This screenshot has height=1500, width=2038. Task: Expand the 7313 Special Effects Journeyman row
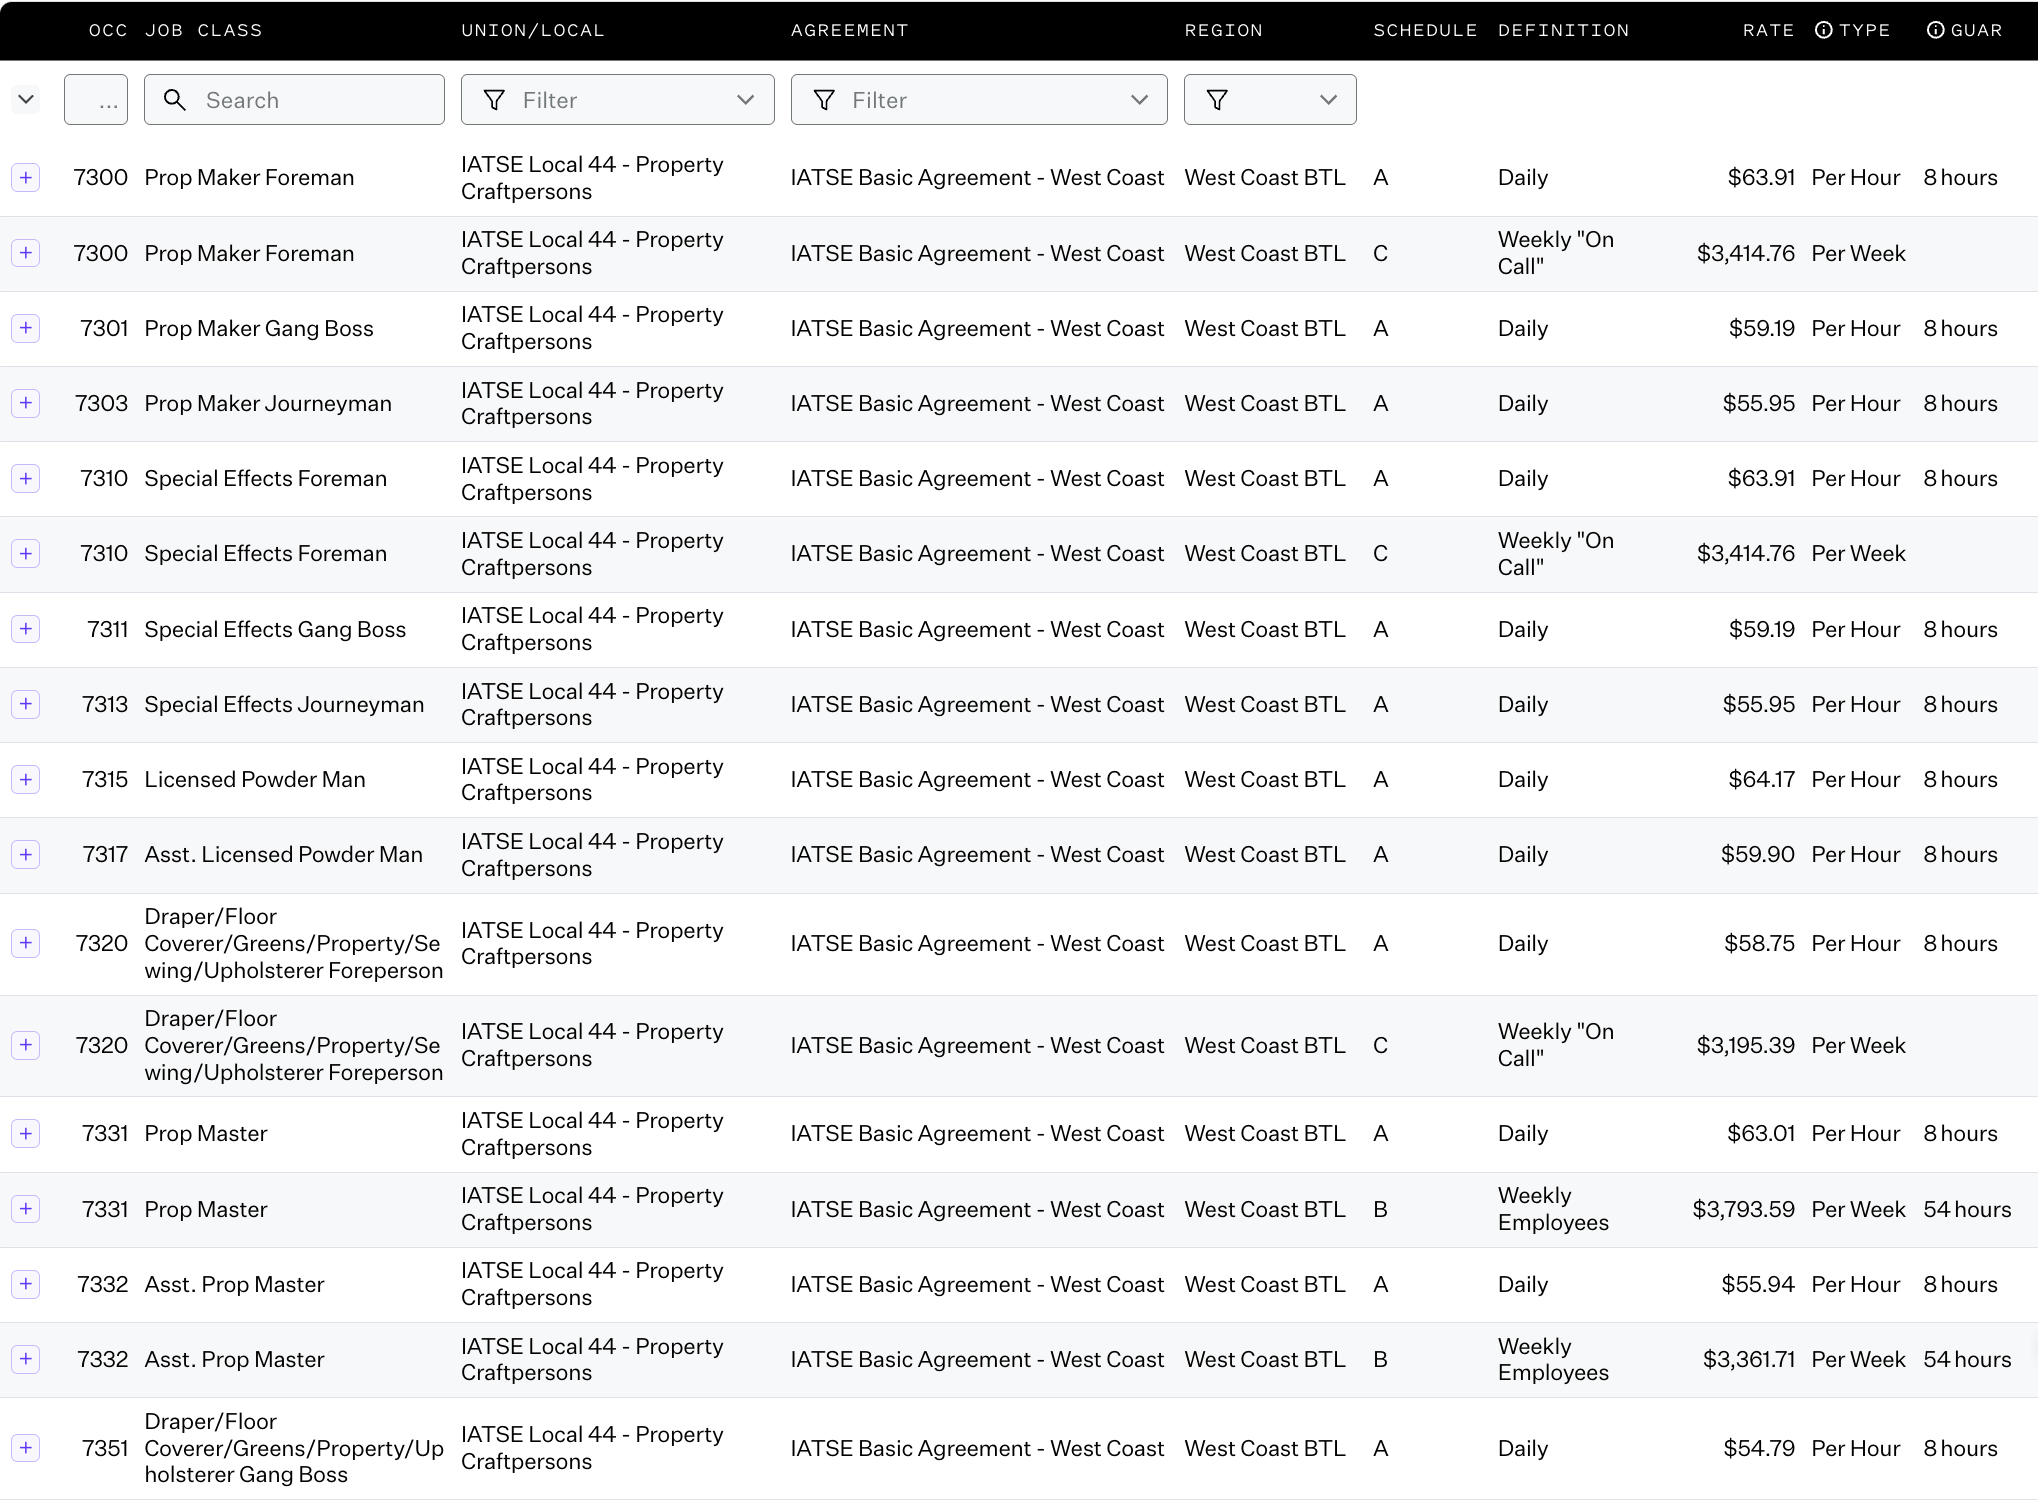point(26,704)
